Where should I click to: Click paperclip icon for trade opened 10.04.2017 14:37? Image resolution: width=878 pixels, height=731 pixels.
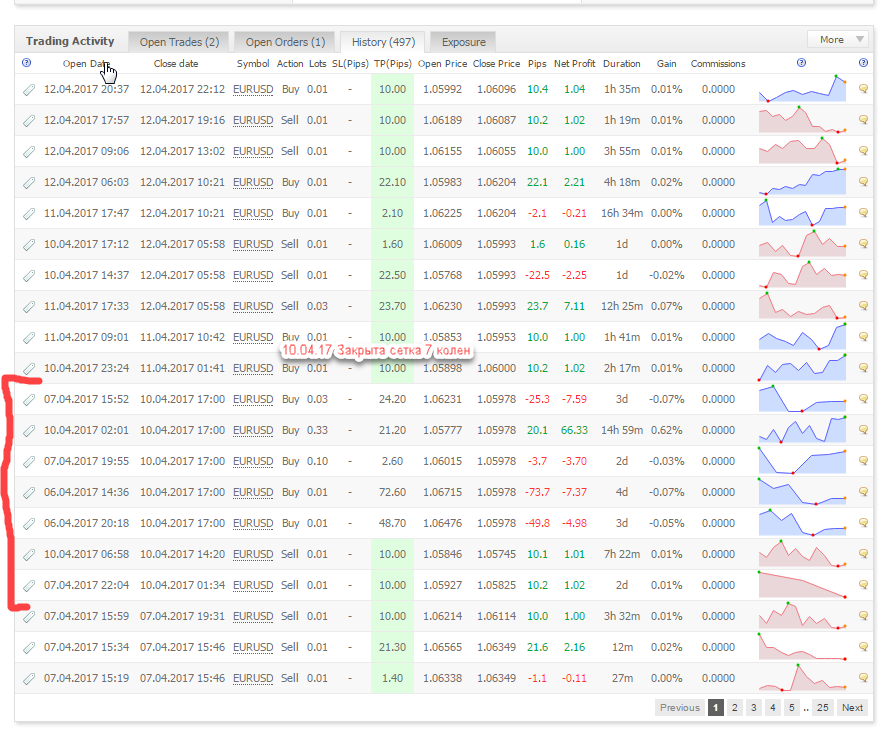pos(29,276)
